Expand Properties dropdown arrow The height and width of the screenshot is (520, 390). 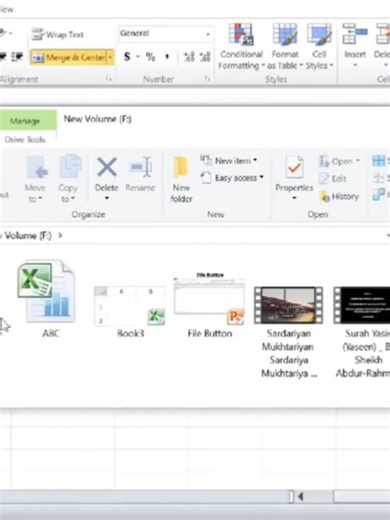pos(294,198)
